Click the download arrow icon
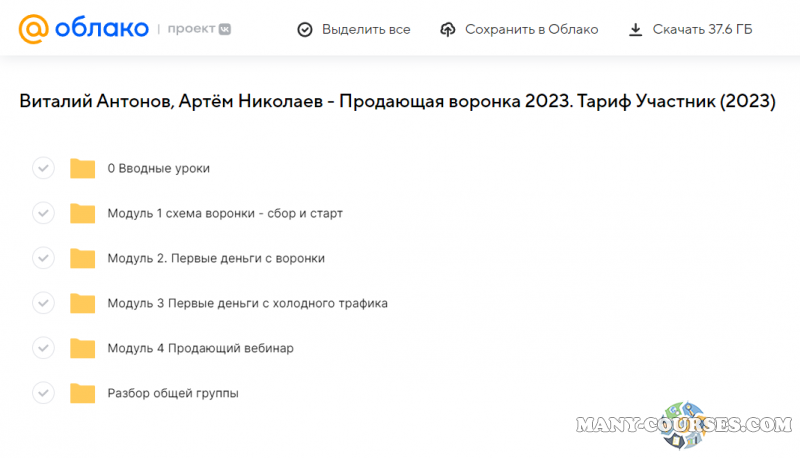Image resolution: width=800 pixels, height=458 pixels. click(x=635, y=30)
